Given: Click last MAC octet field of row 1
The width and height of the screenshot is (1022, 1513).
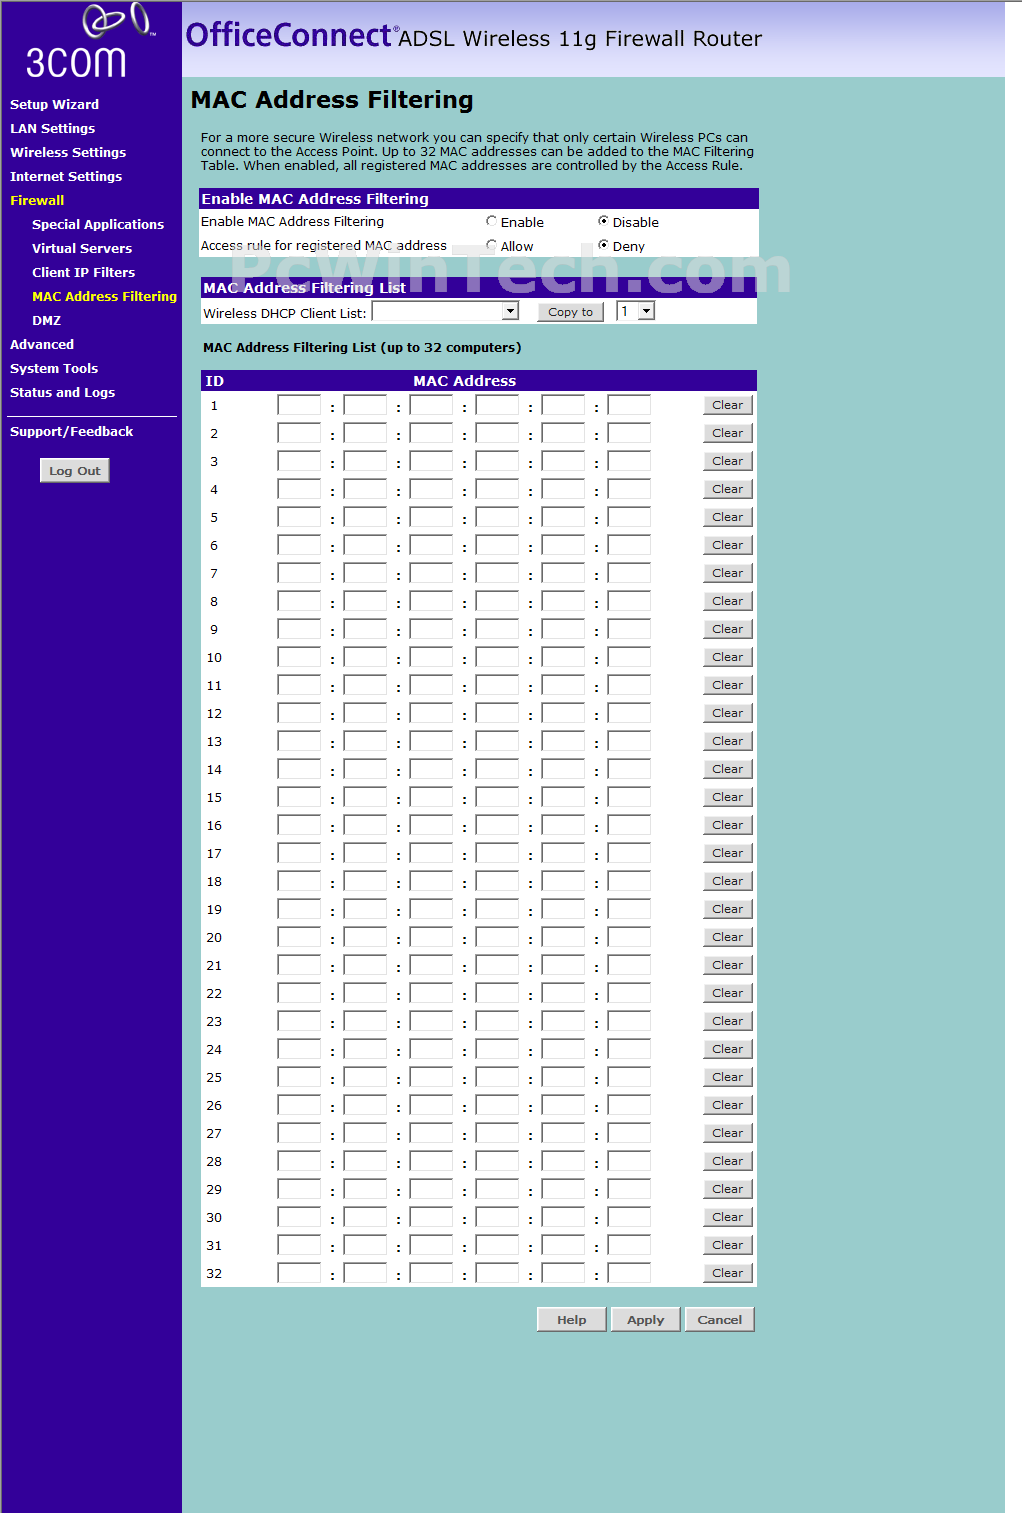Looking at the screenshot, I should click(629, 405).
